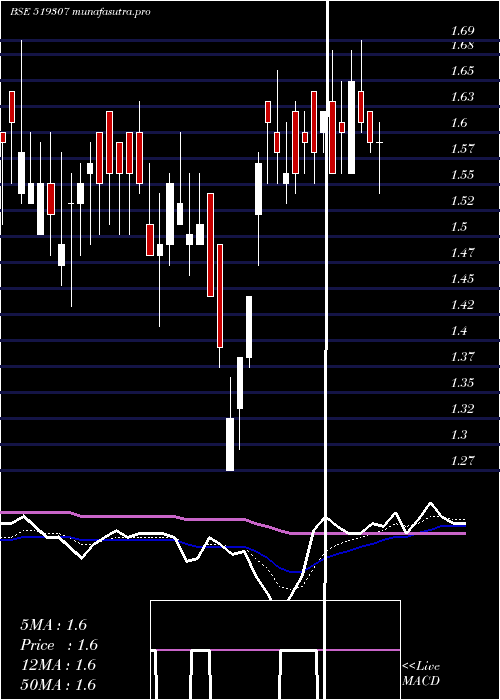Click the 1.69 price axis label
The width and height of the screenshot is (500, 700).
pyautogui.click(x=462, y=31)
